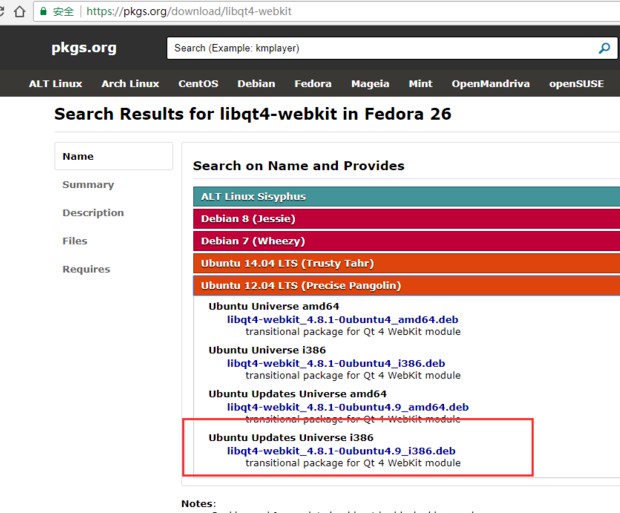Click the search magnifier icon
This screenshot has width=620, height=513.
pos(604,48)
